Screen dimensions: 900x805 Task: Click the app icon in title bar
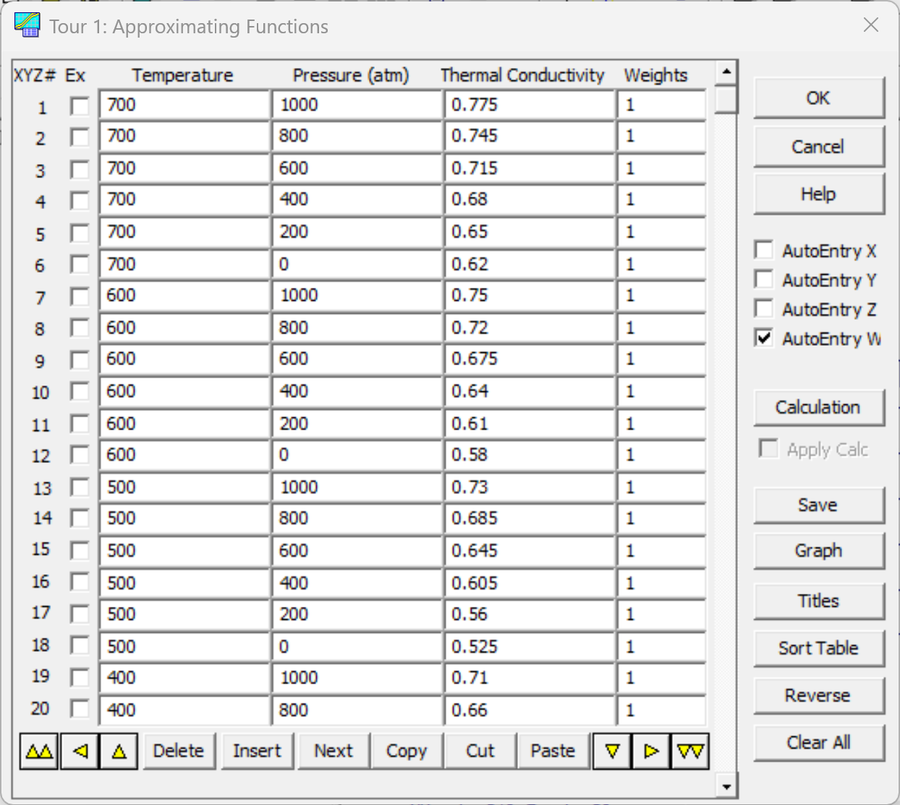[x=26, y=25]
